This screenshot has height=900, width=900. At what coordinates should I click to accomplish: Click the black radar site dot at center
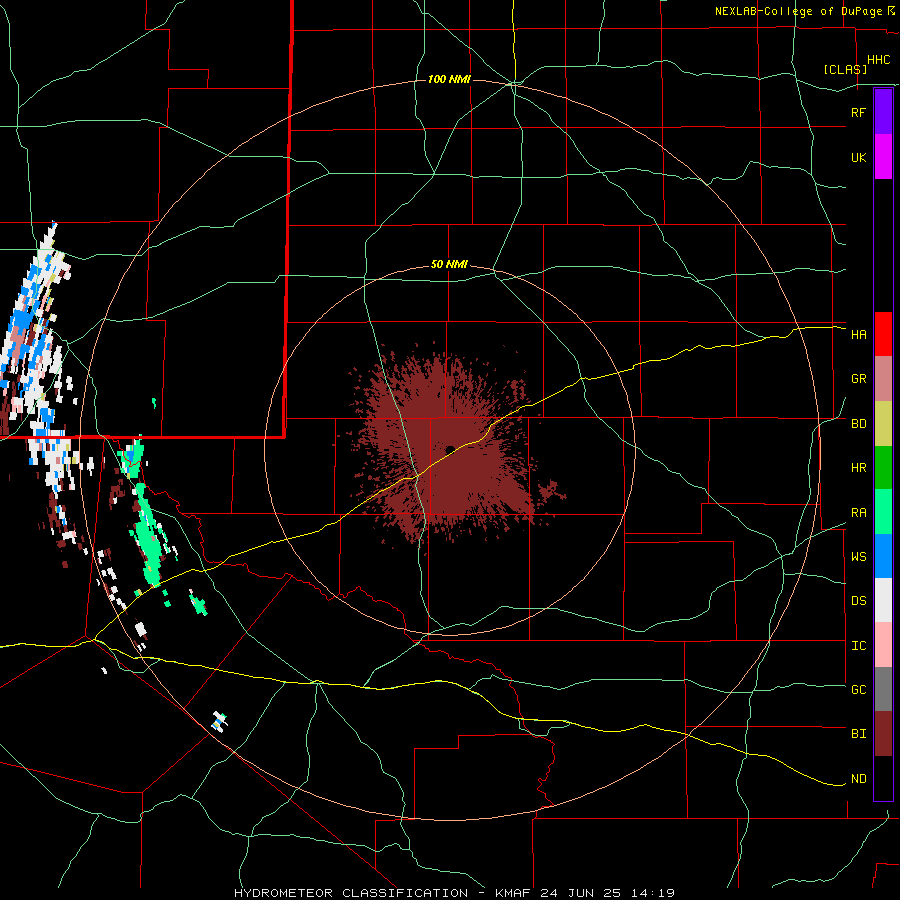(450, 449)
